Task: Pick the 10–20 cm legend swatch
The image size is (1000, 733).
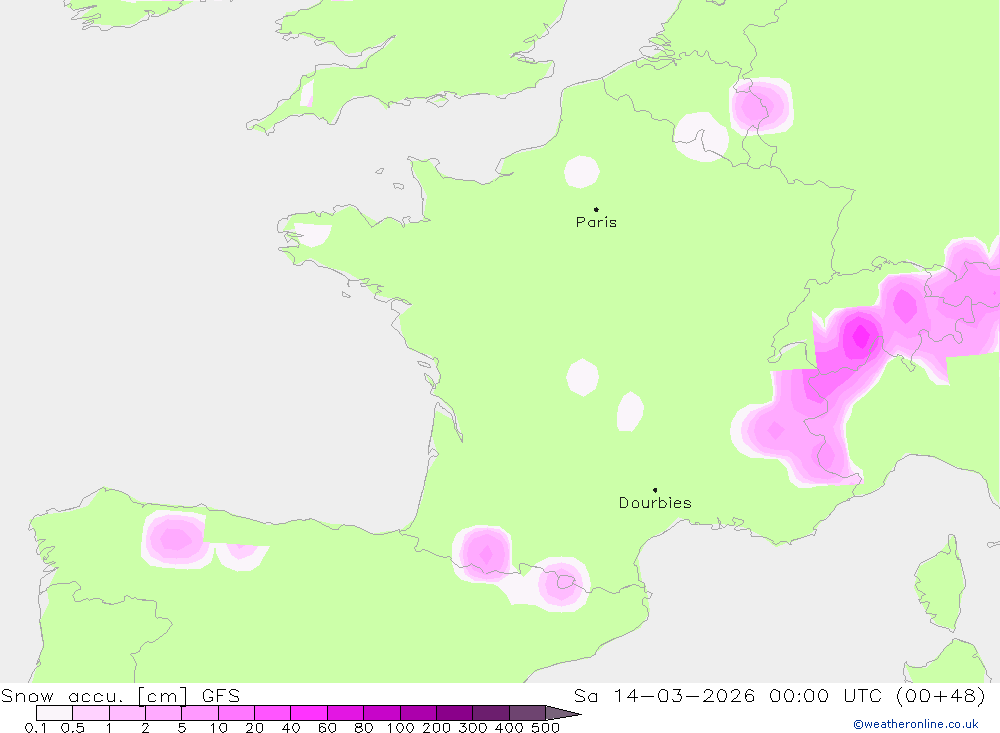Action: click(x=237, y=713)
